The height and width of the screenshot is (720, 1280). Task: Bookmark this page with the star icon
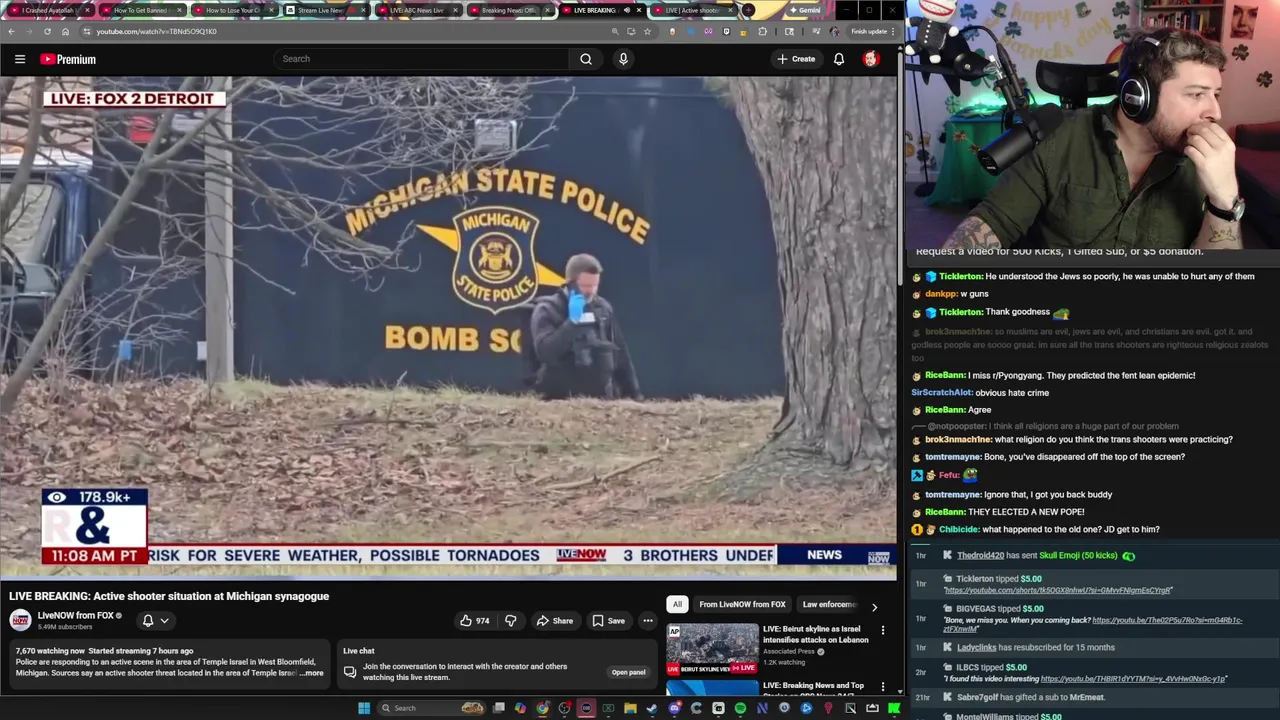coord(647,31)
